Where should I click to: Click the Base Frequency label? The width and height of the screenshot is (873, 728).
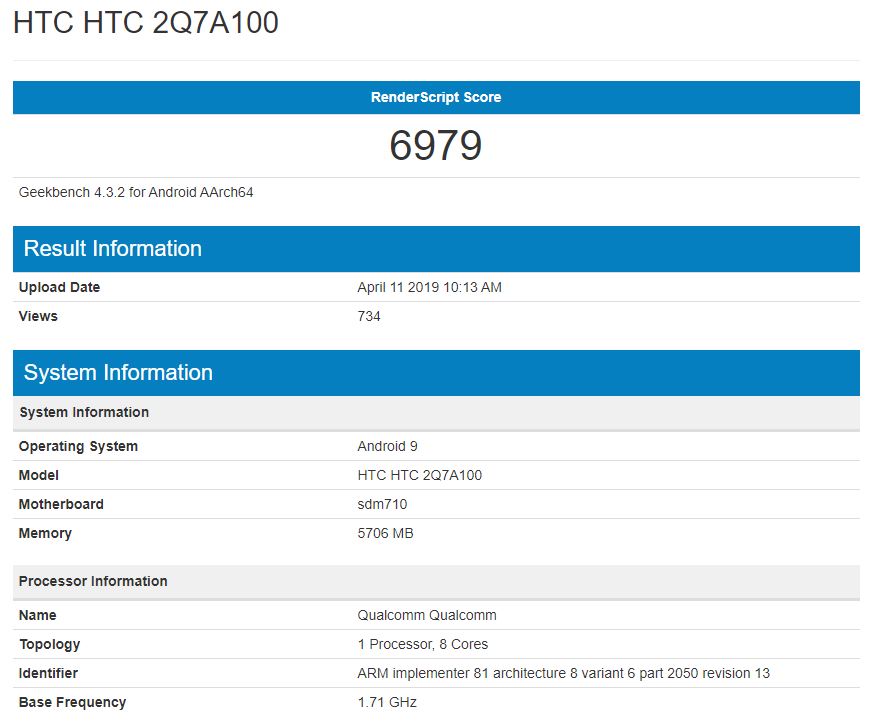click(72, 702)
